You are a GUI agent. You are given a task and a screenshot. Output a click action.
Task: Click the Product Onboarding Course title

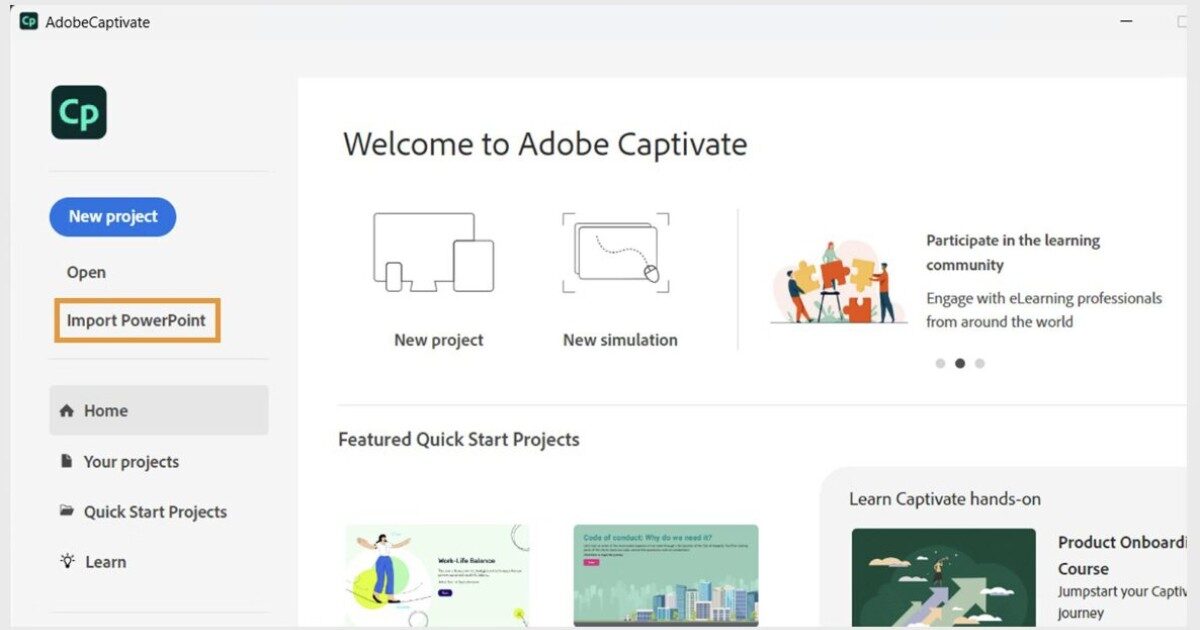coord(1122,555)
